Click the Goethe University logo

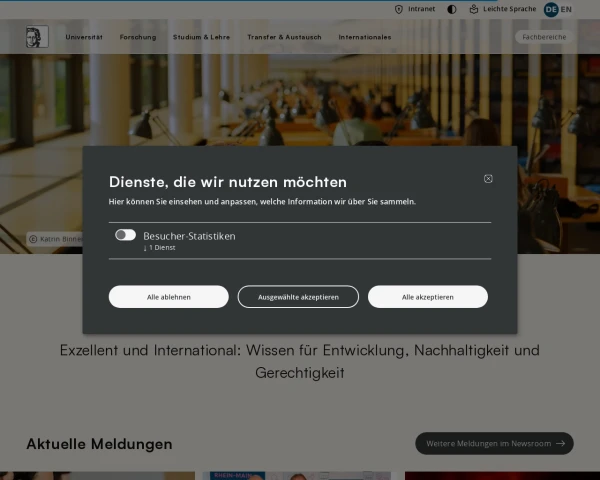37,37
